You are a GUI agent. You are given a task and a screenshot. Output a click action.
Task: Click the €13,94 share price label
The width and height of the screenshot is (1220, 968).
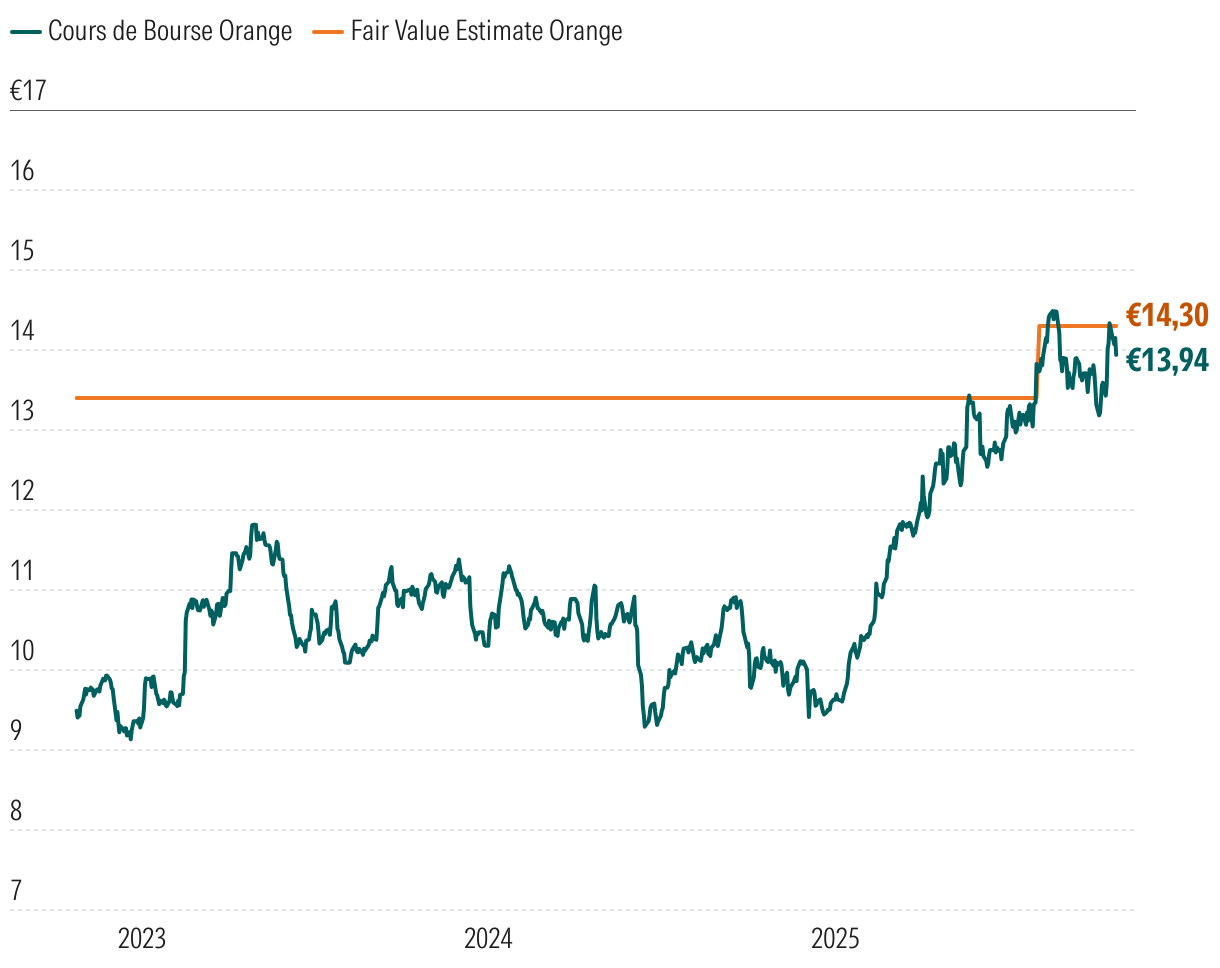click(x=1167, y=360)
